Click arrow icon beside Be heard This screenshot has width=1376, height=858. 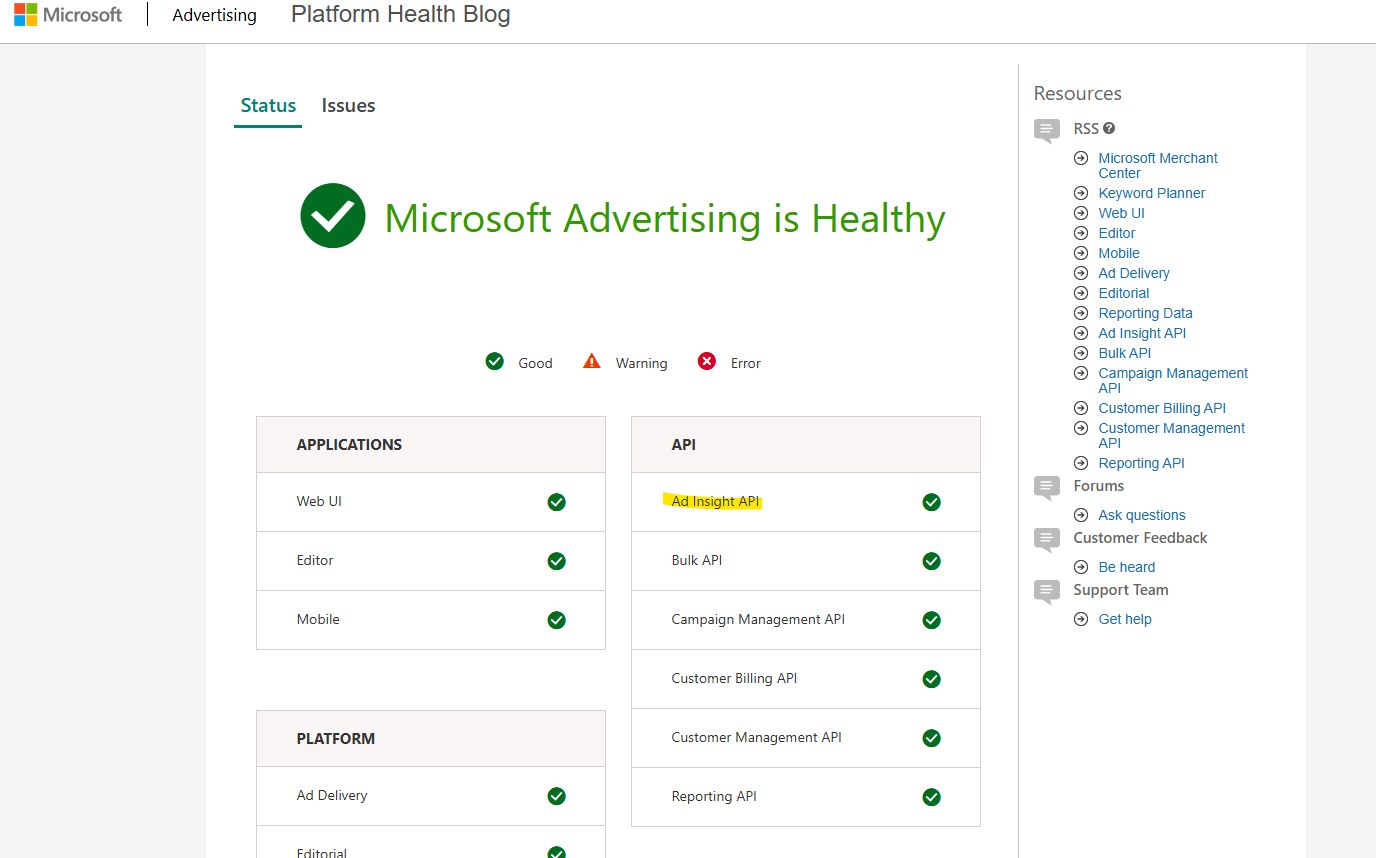[x=1080, y=567]
